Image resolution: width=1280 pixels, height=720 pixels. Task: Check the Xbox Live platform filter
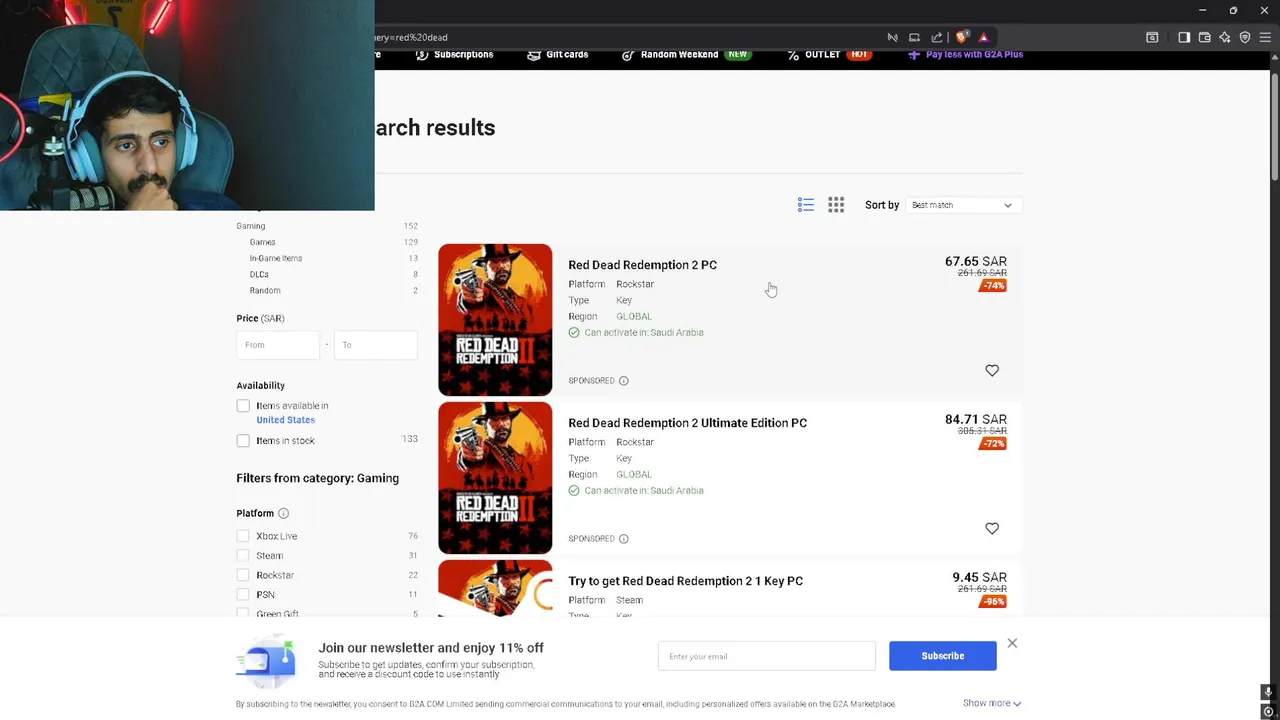point(243,536)
